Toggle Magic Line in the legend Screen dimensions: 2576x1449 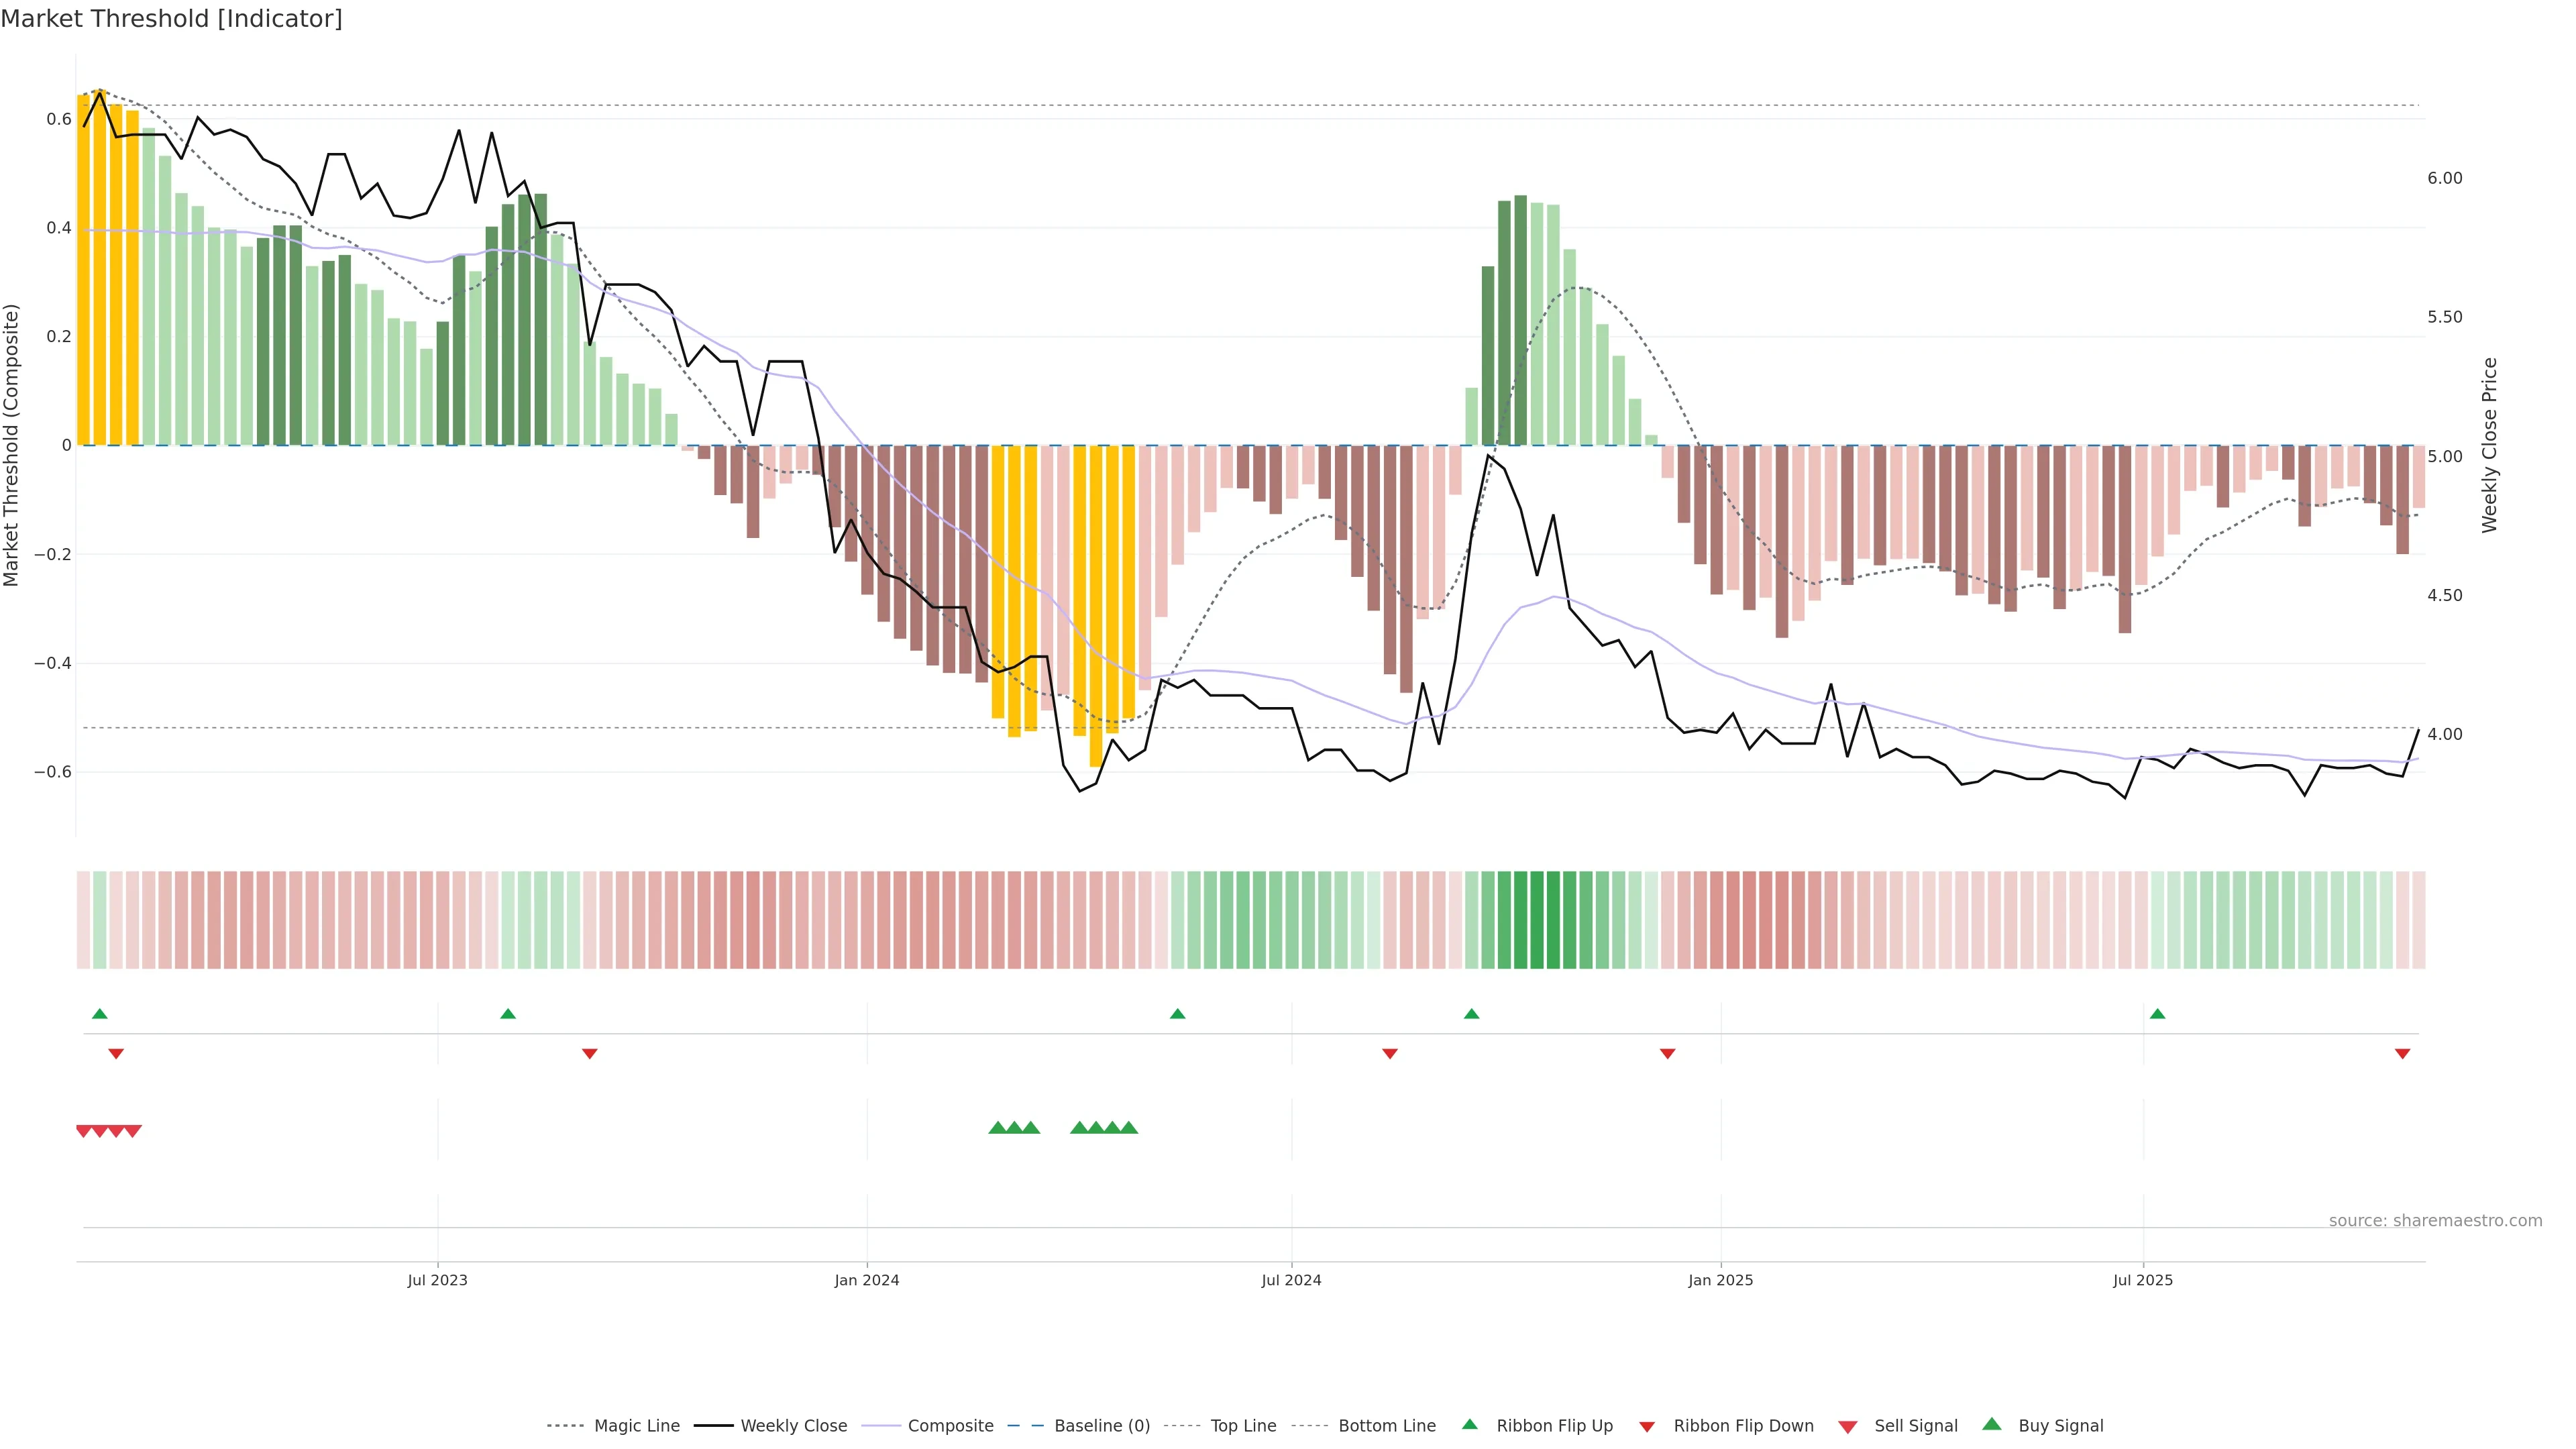[x=636, y=1426]
